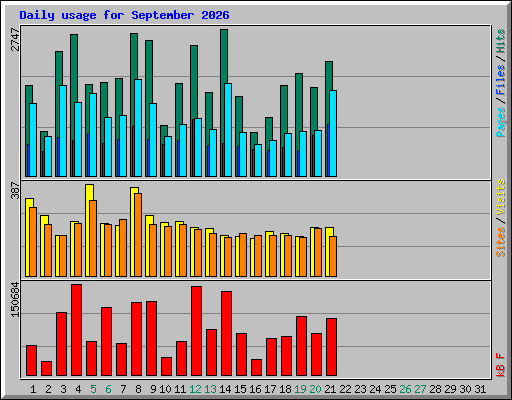
Task: Select the red KB bar for day 19
Action: click(301, 346)
